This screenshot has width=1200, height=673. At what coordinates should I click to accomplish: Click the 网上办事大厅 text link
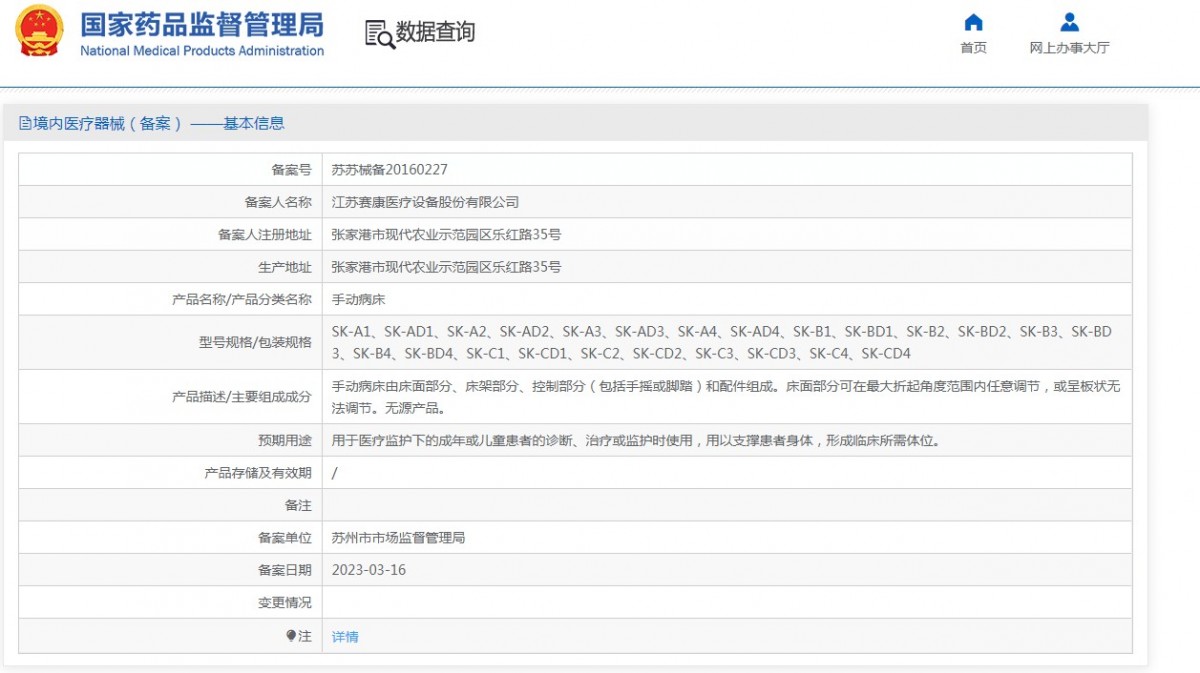click(1069, 48)
